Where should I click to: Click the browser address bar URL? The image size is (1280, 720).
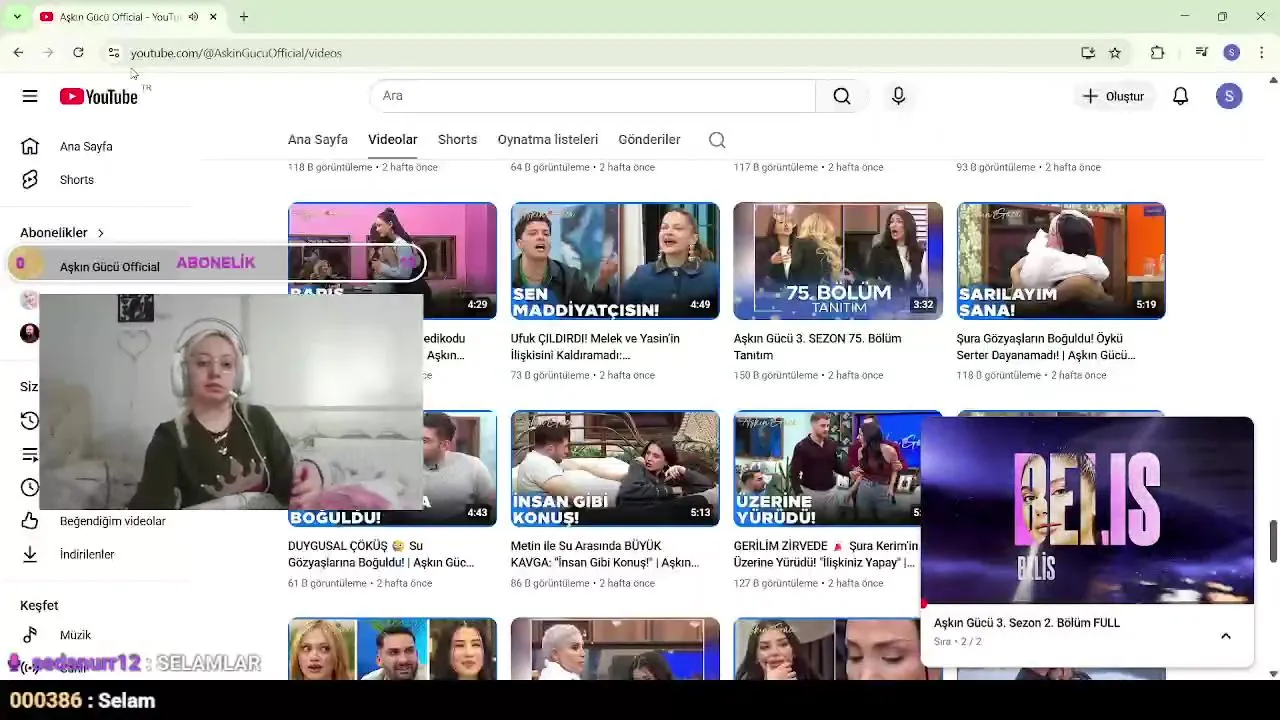[x=236, y=53]
